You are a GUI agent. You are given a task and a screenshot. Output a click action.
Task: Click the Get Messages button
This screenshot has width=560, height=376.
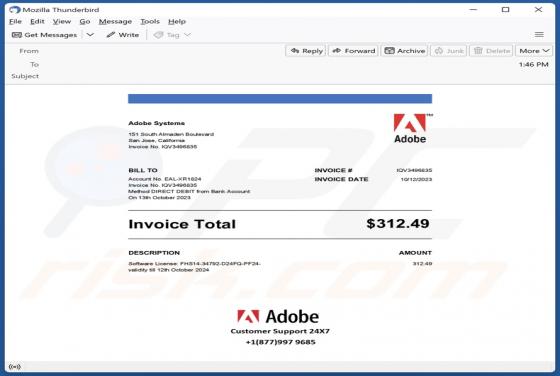45,35
